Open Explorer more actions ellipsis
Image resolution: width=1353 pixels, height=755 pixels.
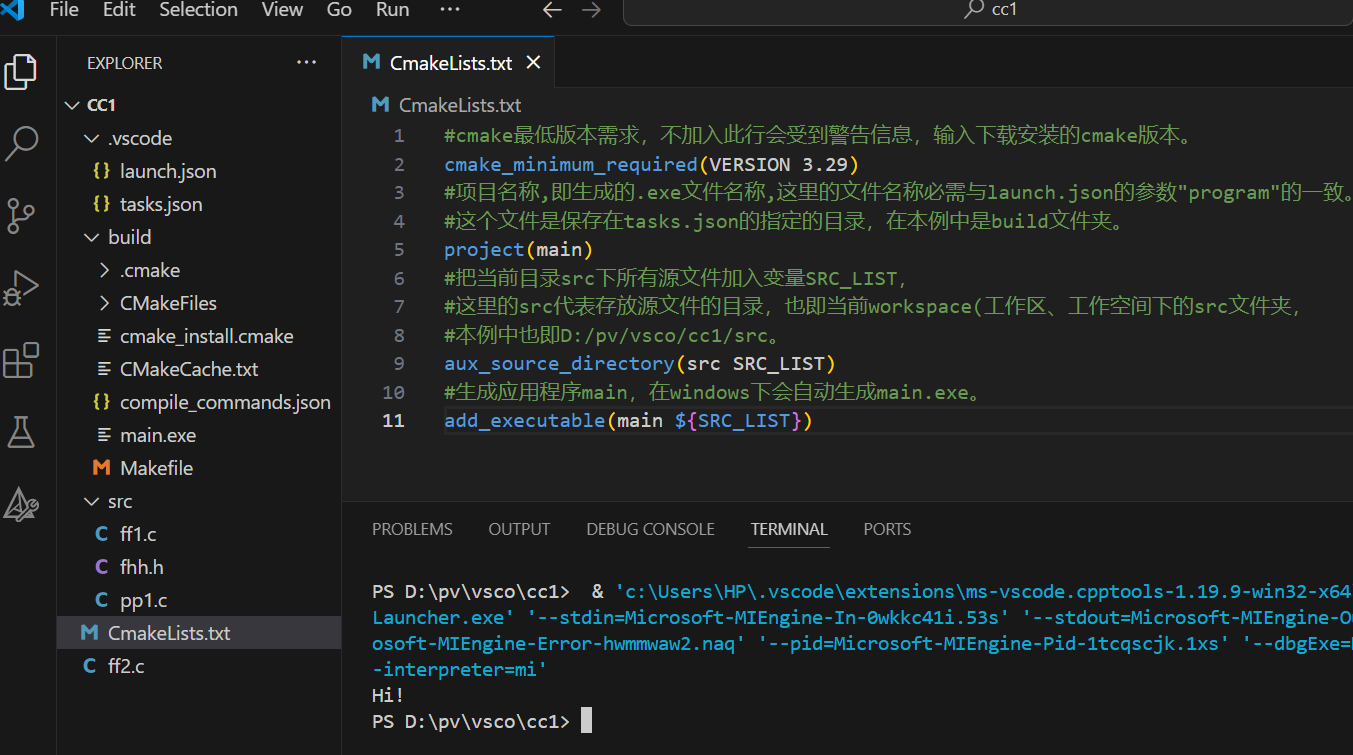(x=306, y=63)
